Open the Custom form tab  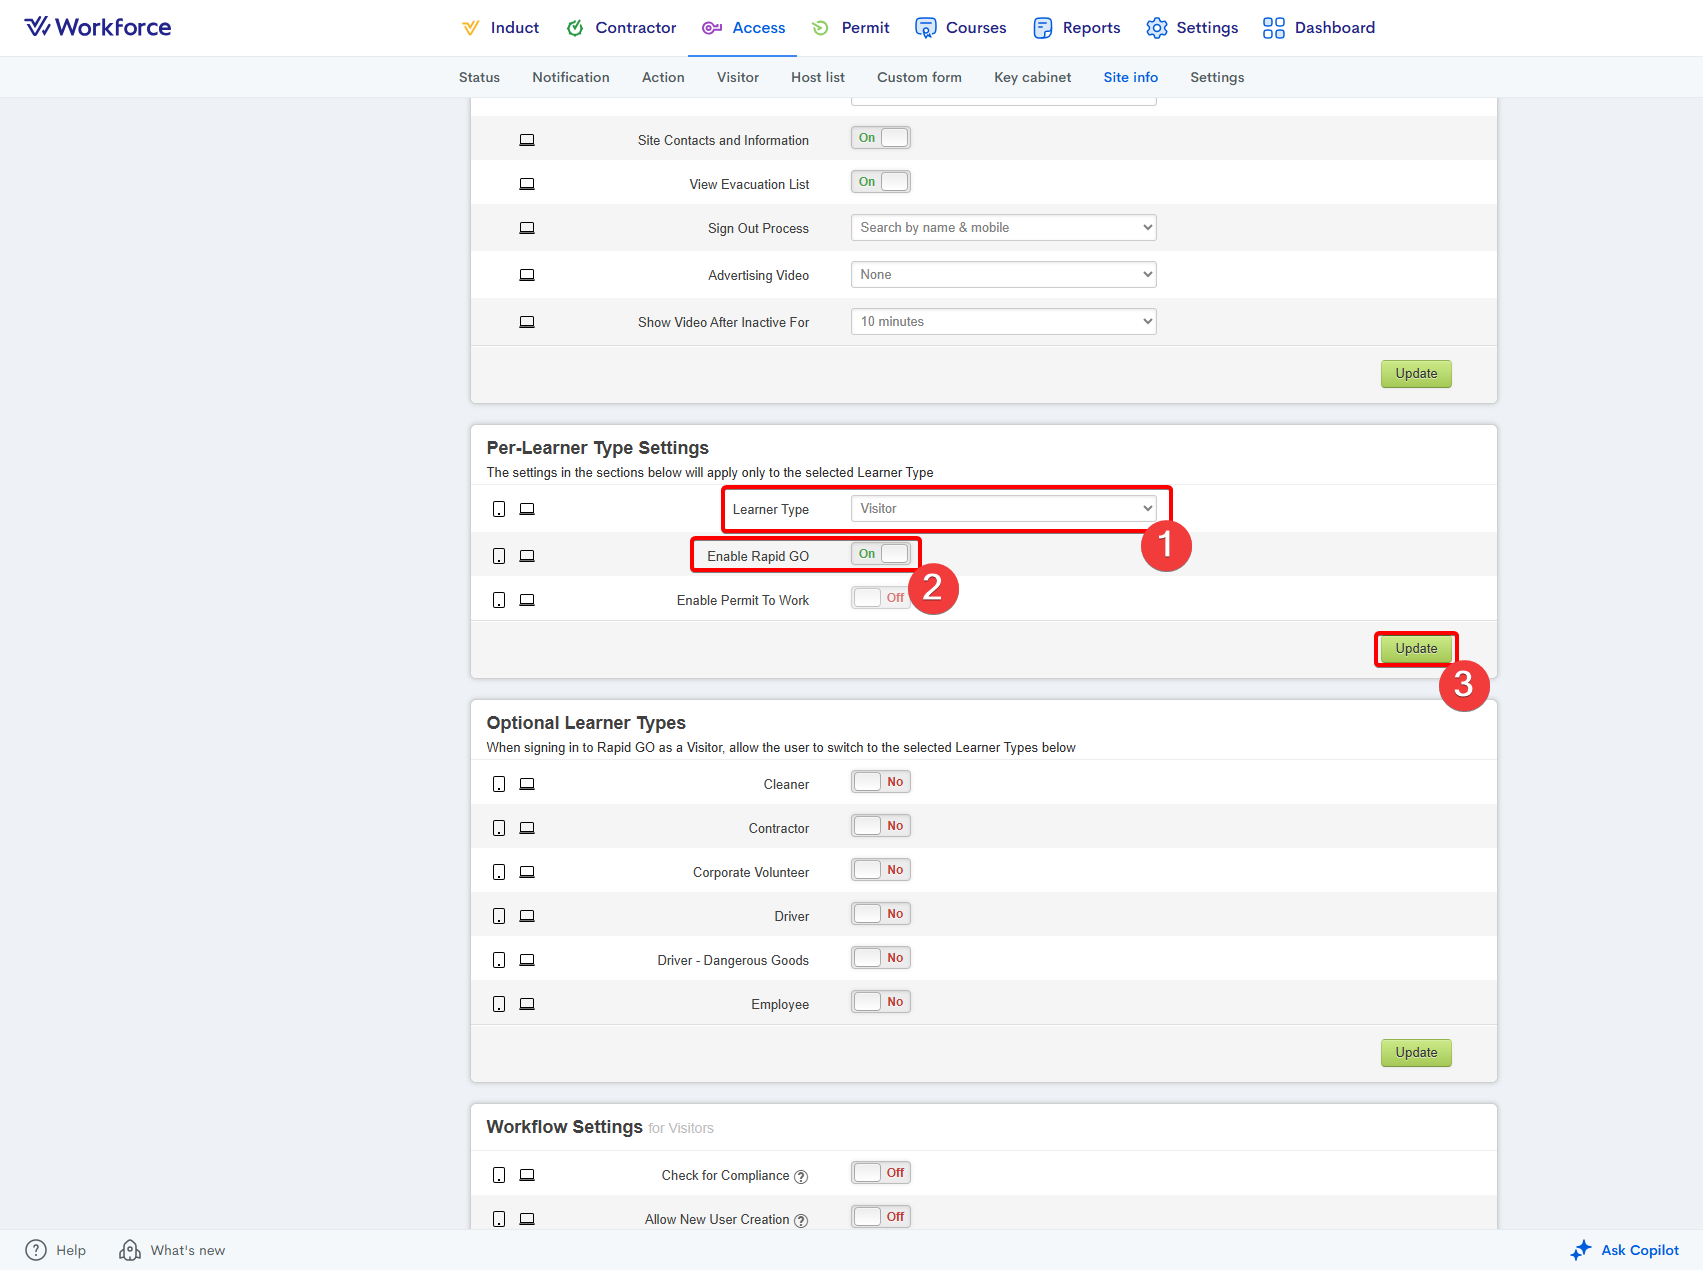click(919, 78)
